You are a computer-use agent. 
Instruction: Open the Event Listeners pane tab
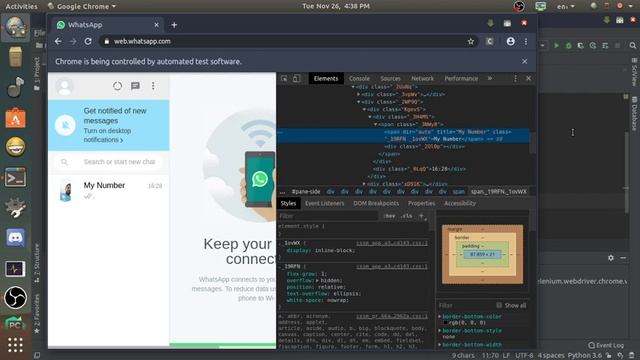(324, 203)
